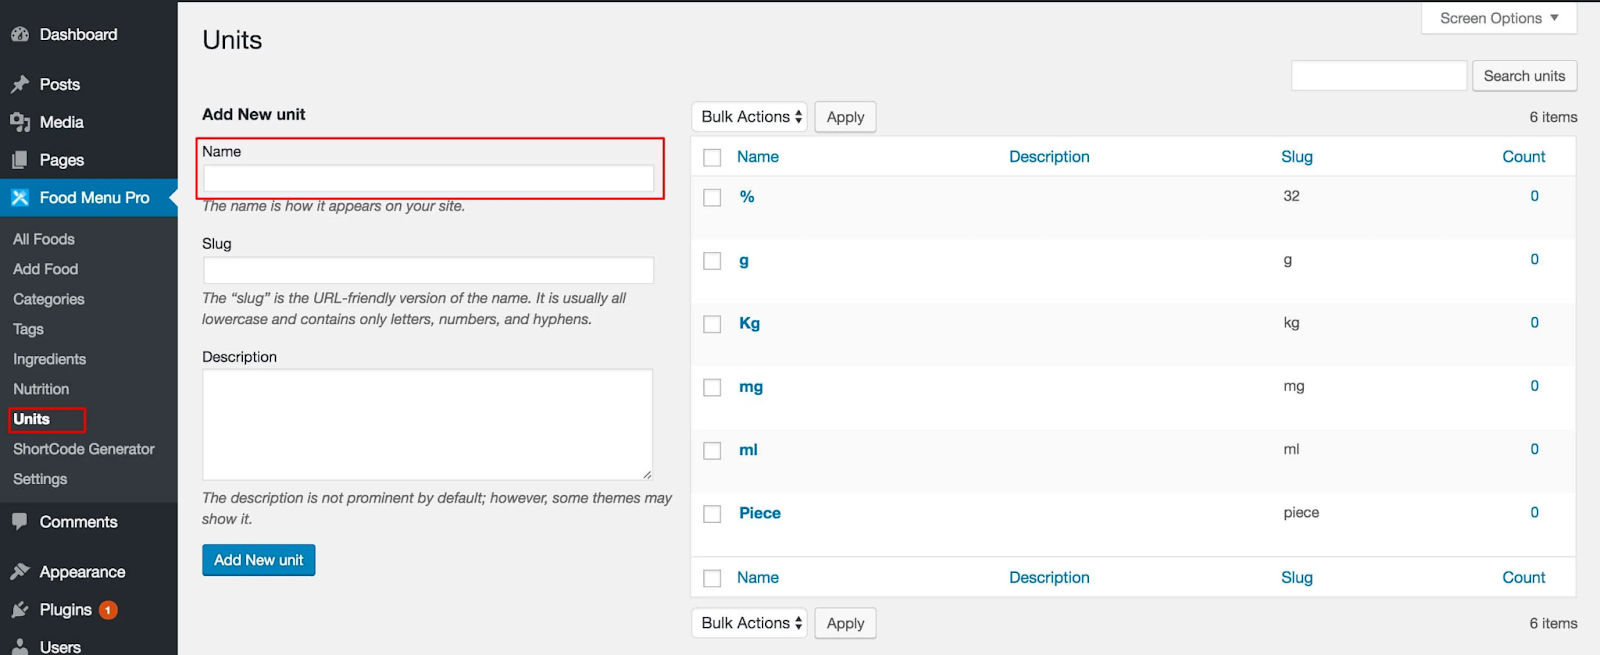Open Media via its sidebar icon
Viewport: 1600px width, 655px height.
coord(20,123)
